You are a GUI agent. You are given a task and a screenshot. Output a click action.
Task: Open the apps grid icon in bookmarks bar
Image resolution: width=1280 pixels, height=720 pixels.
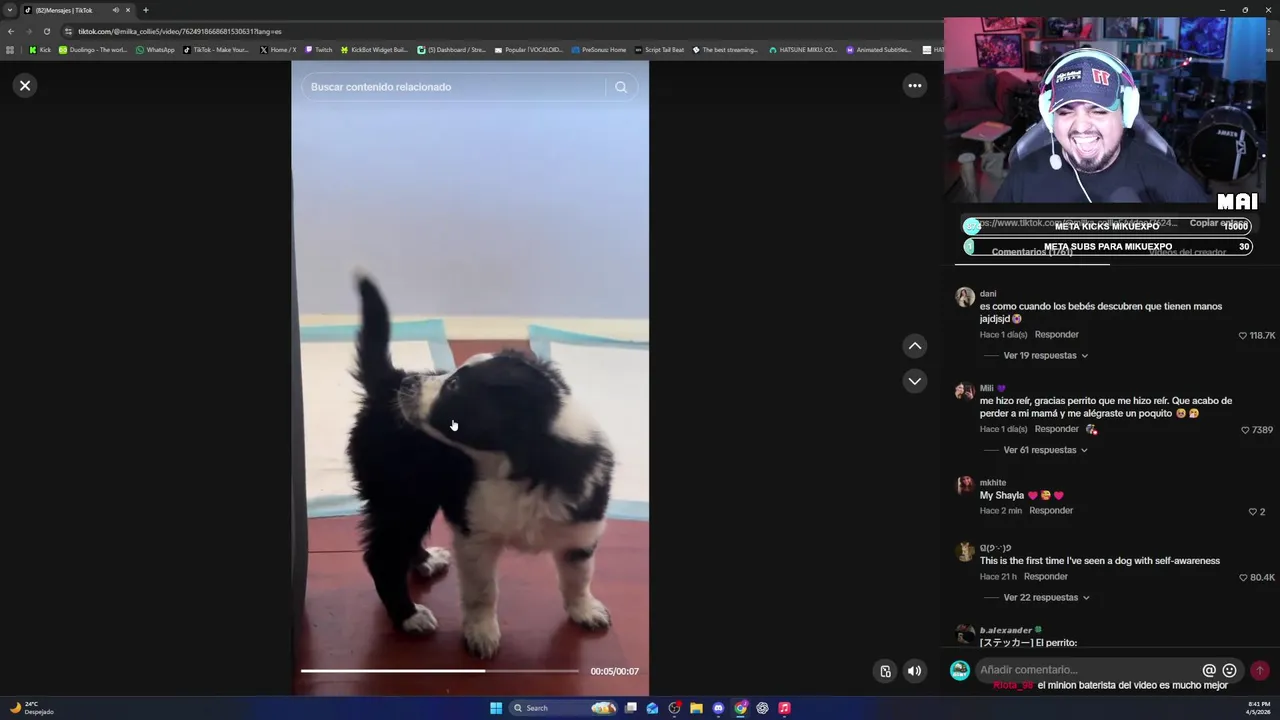[x=11, y=50]
